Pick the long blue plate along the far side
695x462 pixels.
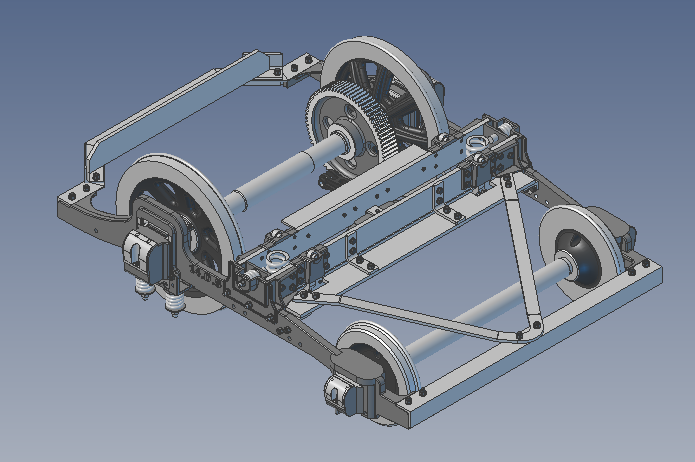[177, 112]
